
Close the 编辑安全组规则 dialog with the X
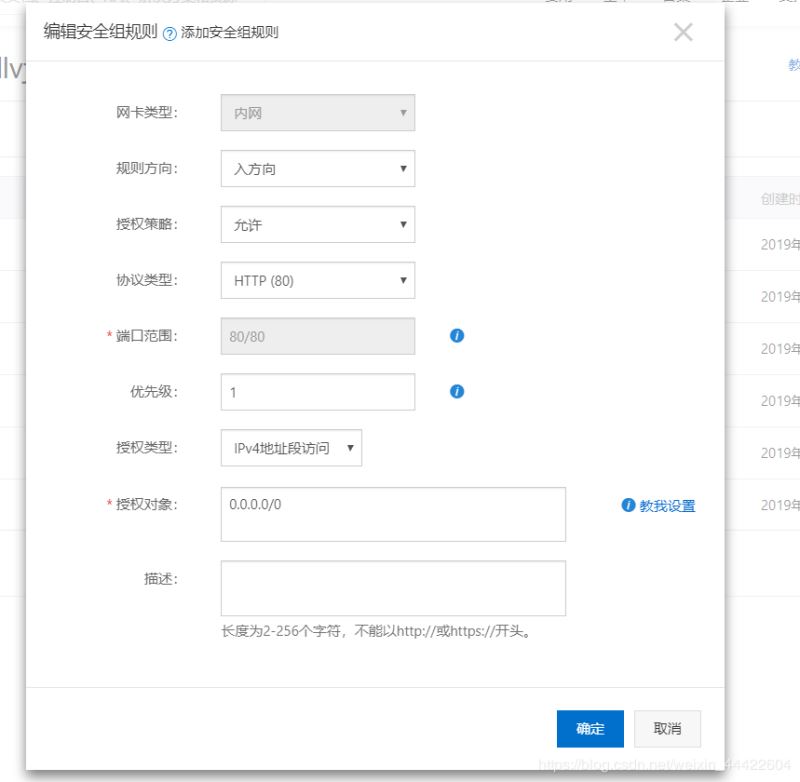683,31
